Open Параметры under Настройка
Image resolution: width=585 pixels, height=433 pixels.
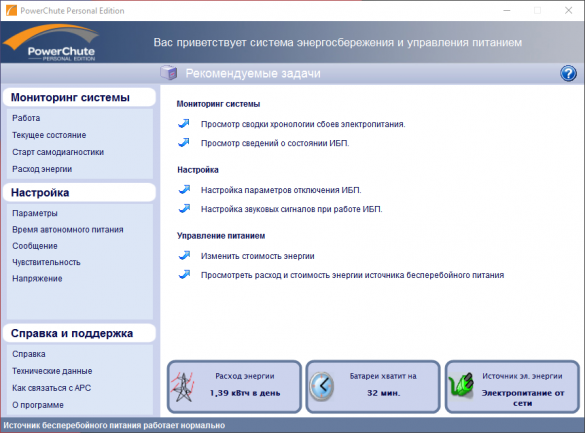[35, 213]
